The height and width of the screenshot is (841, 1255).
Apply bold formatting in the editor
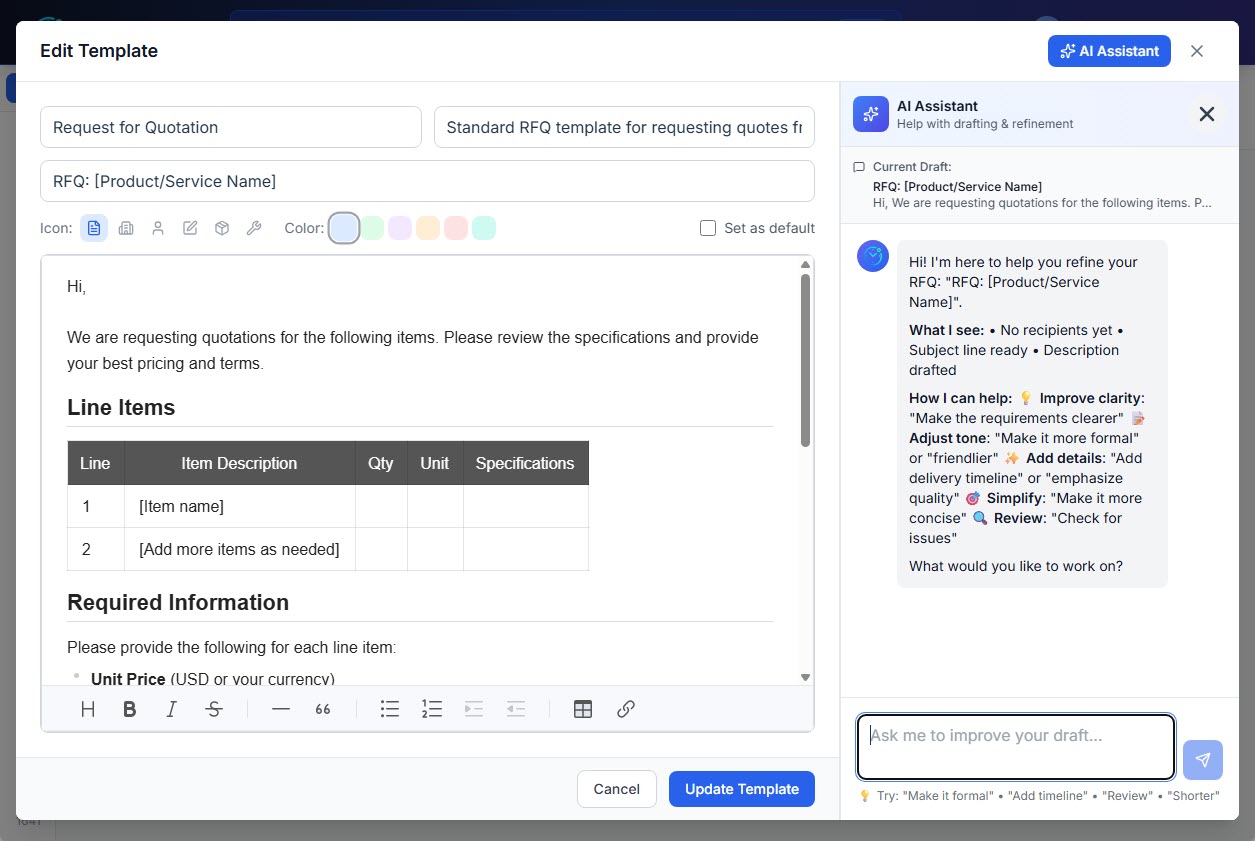[x=130, y=709]
